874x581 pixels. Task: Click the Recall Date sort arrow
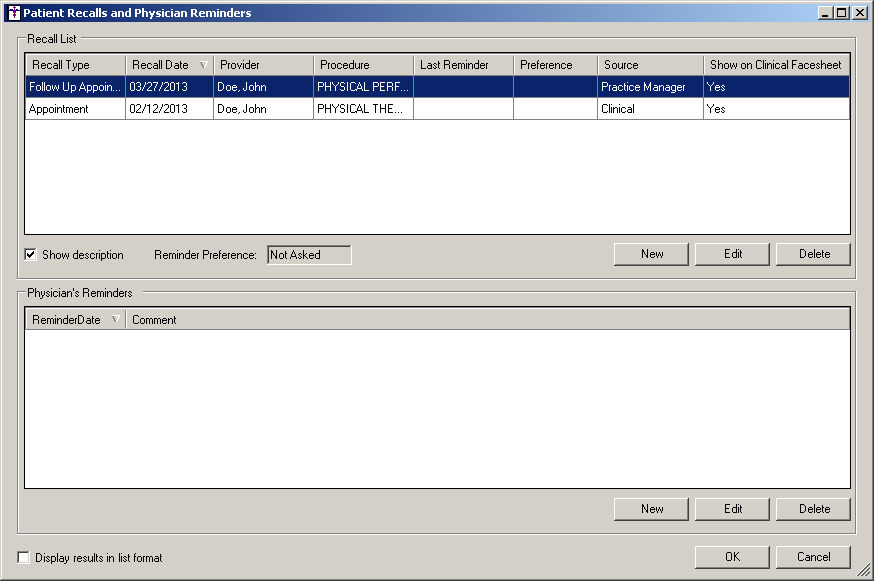[203, 65]
